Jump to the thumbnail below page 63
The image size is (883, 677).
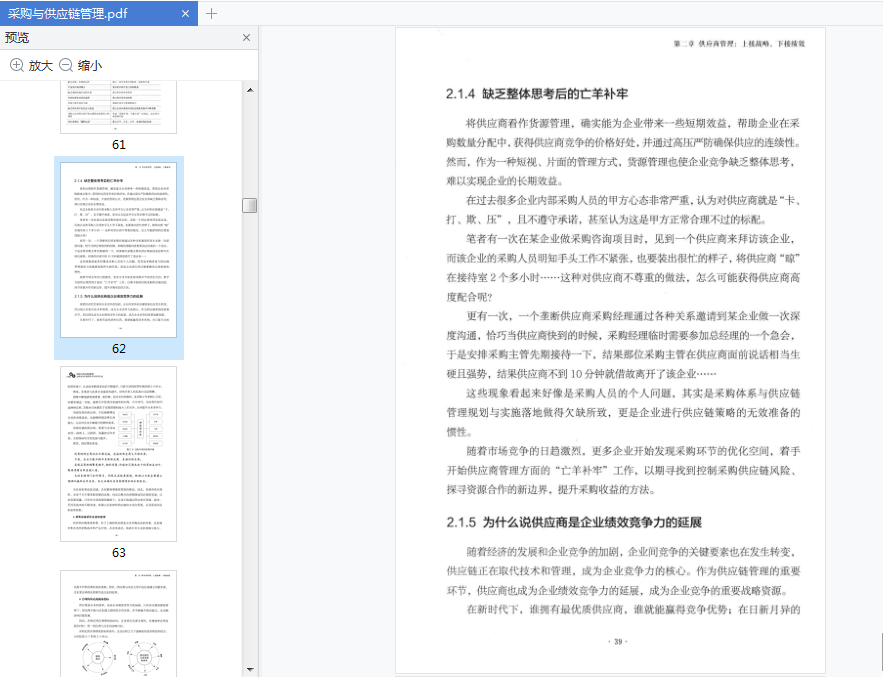tap(118, 622)
